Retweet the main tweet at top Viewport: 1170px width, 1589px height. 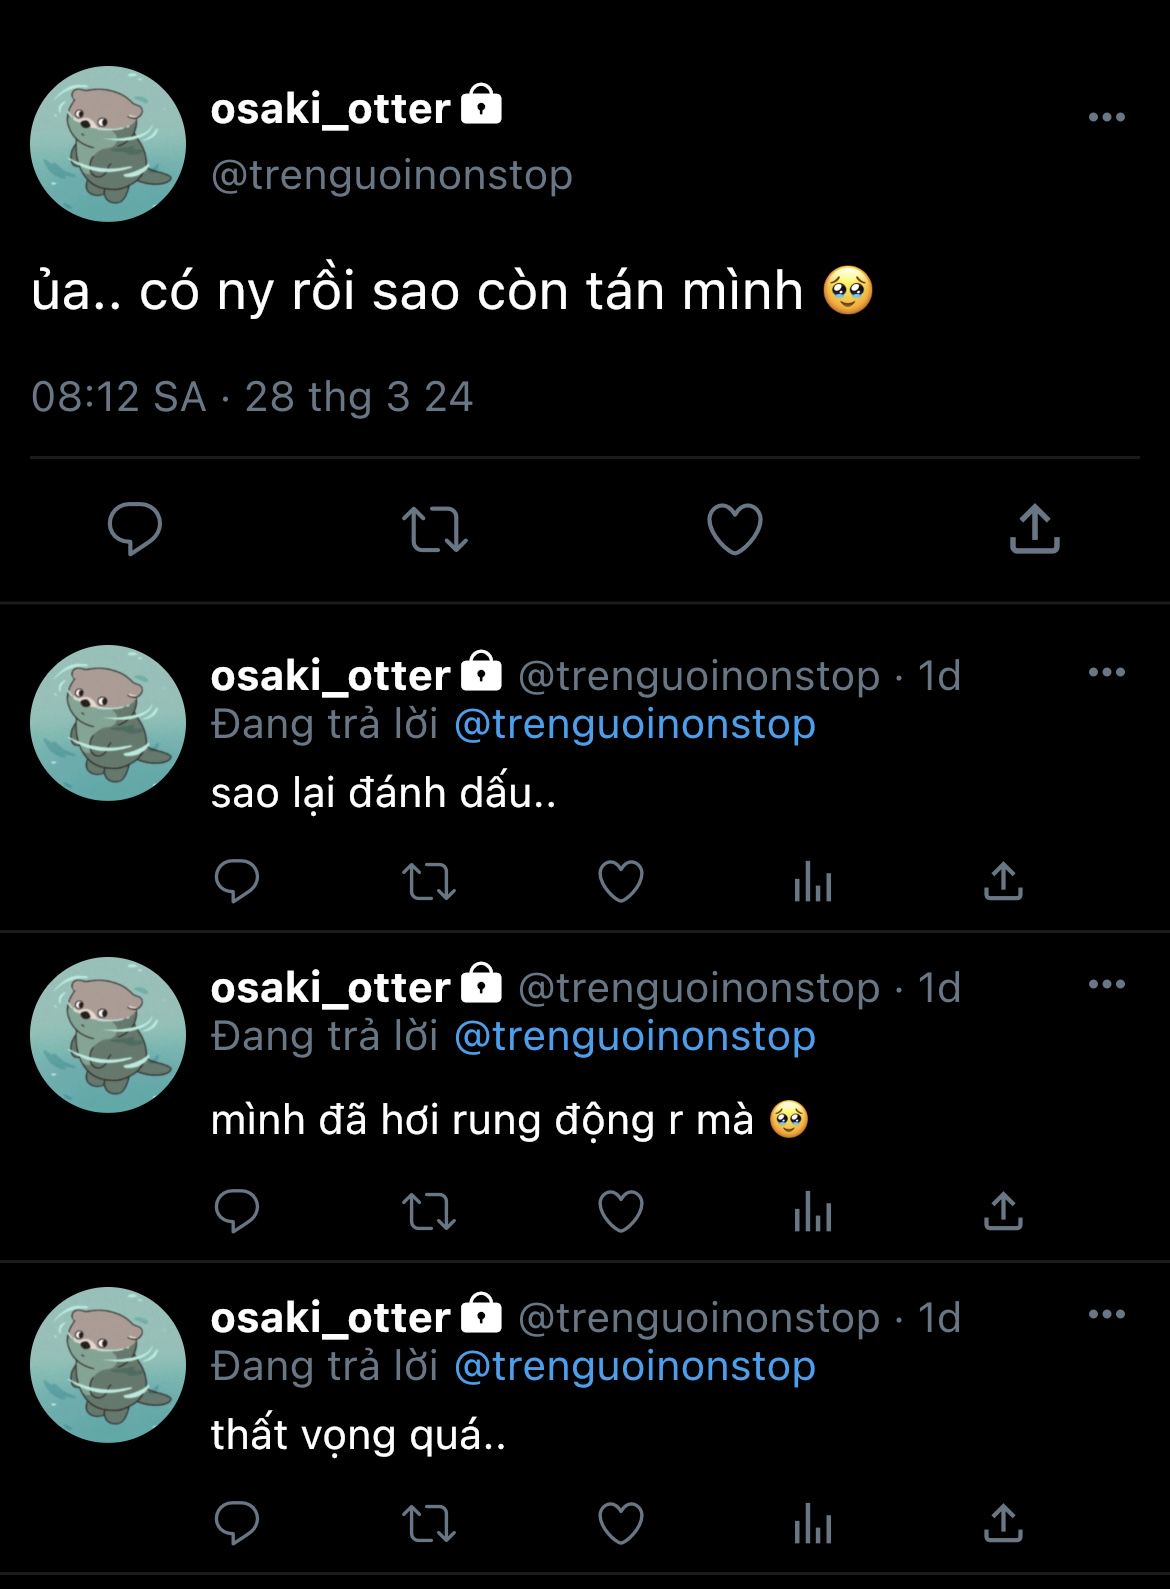434,529
